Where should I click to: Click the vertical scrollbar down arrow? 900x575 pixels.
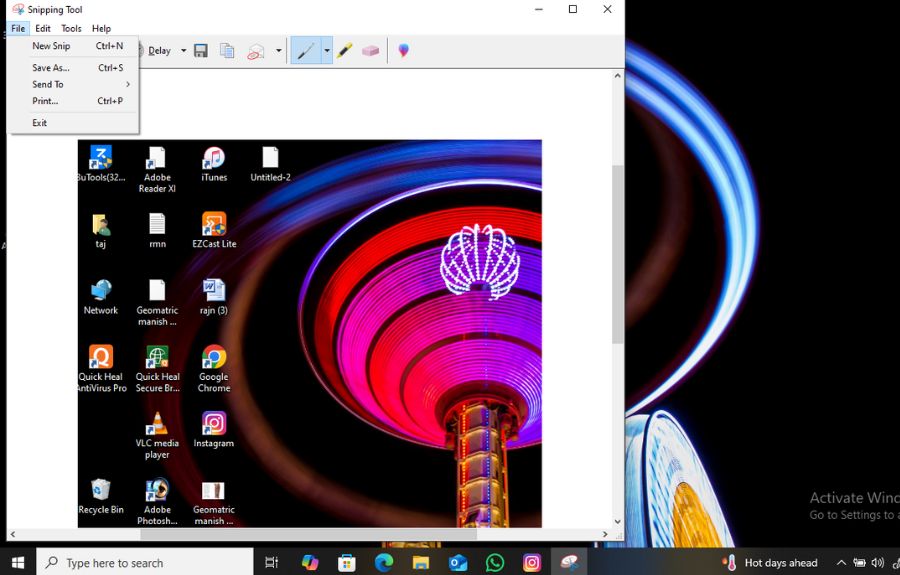click(618, 522)
